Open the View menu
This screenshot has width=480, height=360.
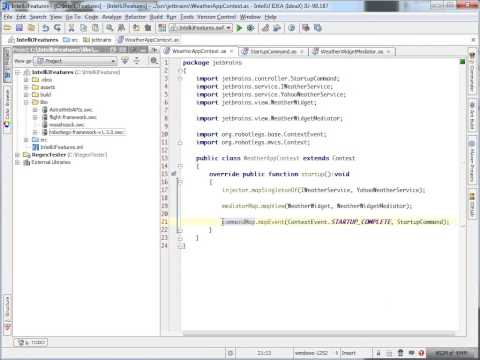coord(56,17)
